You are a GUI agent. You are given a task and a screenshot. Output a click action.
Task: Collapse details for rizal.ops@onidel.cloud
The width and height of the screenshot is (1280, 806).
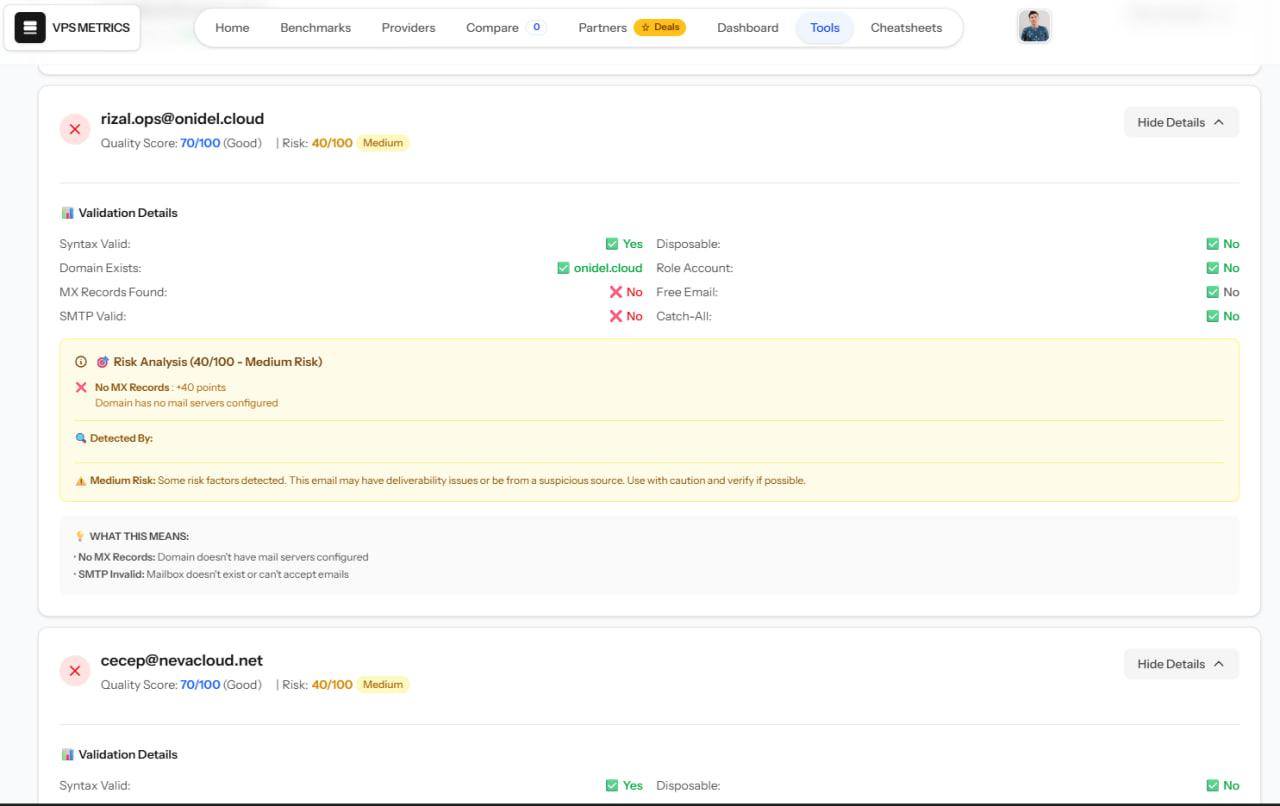(1181, 122)
